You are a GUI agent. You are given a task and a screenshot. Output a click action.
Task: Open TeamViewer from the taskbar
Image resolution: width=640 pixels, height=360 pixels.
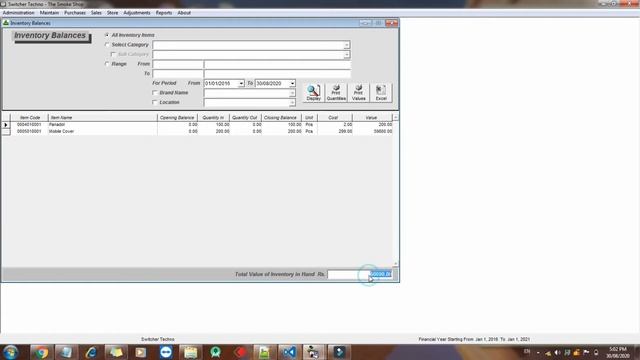(166, 352)
